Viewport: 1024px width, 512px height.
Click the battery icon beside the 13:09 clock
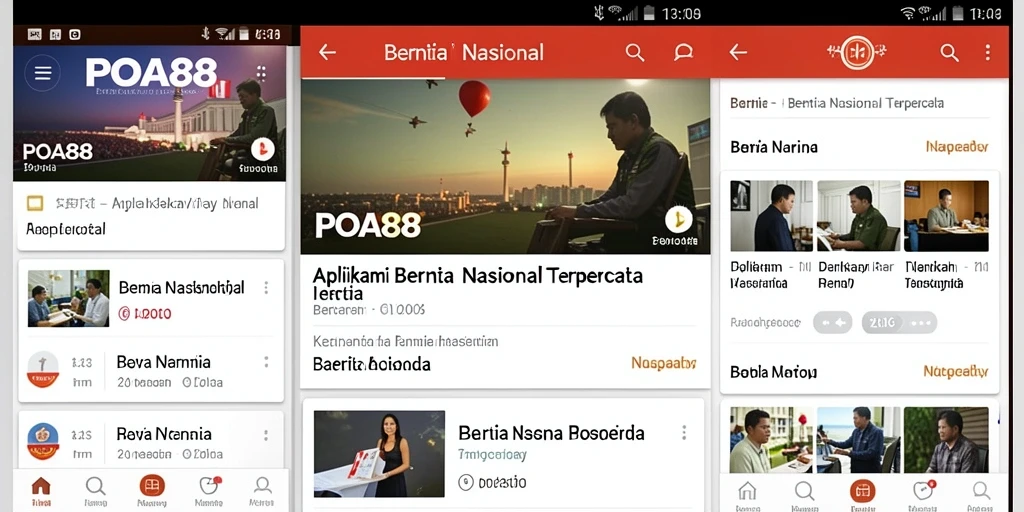[649, 12]
